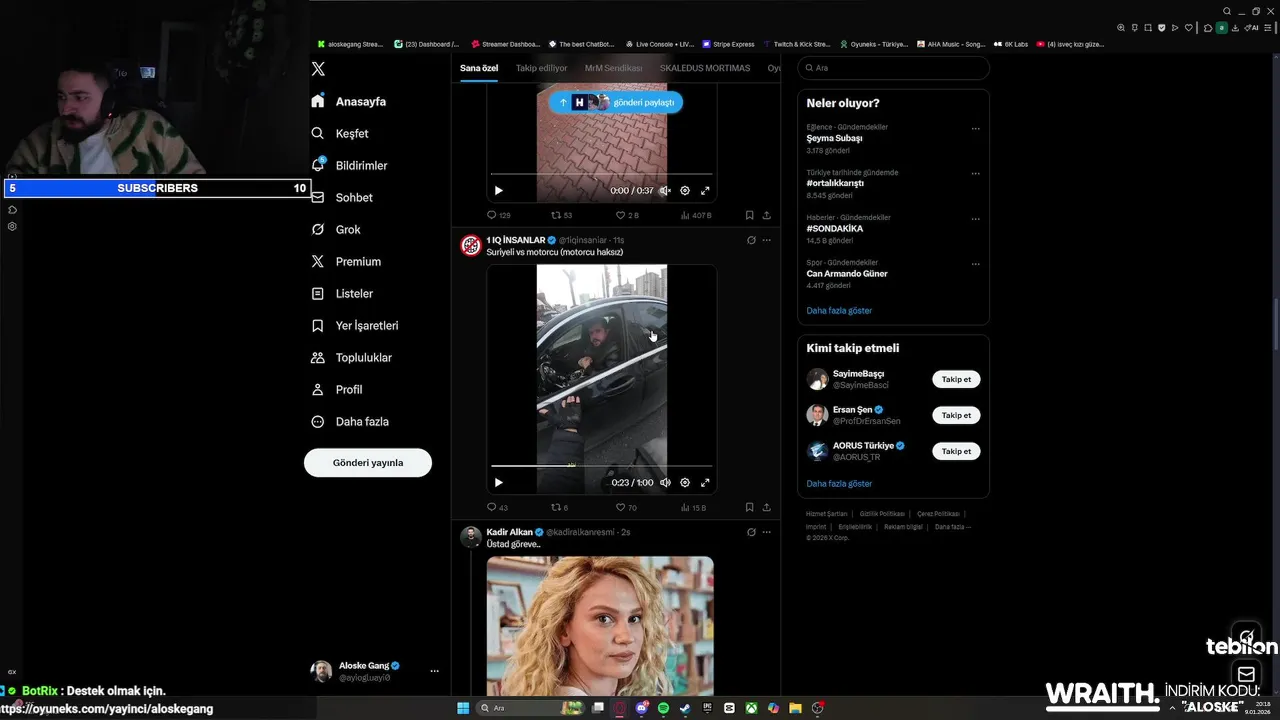Open Sohbet messages
The width and height of the screenshot is (1280, 720).
[342, 197]
